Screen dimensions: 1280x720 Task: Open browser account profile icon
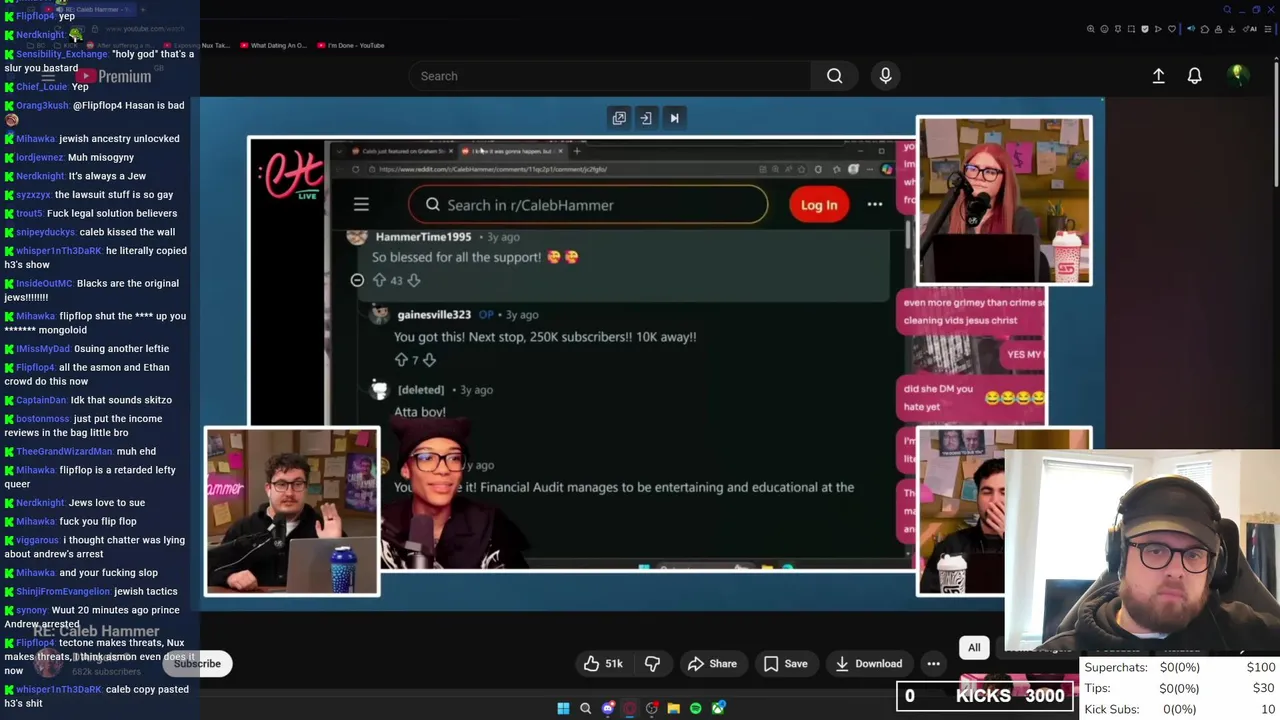pos(1218,29)
